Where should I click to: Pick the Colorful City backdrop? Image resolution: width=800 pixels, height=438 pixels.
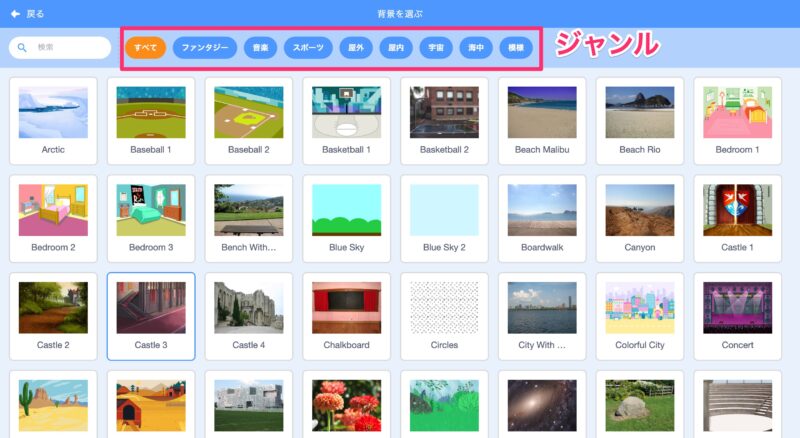coord(640,315)
